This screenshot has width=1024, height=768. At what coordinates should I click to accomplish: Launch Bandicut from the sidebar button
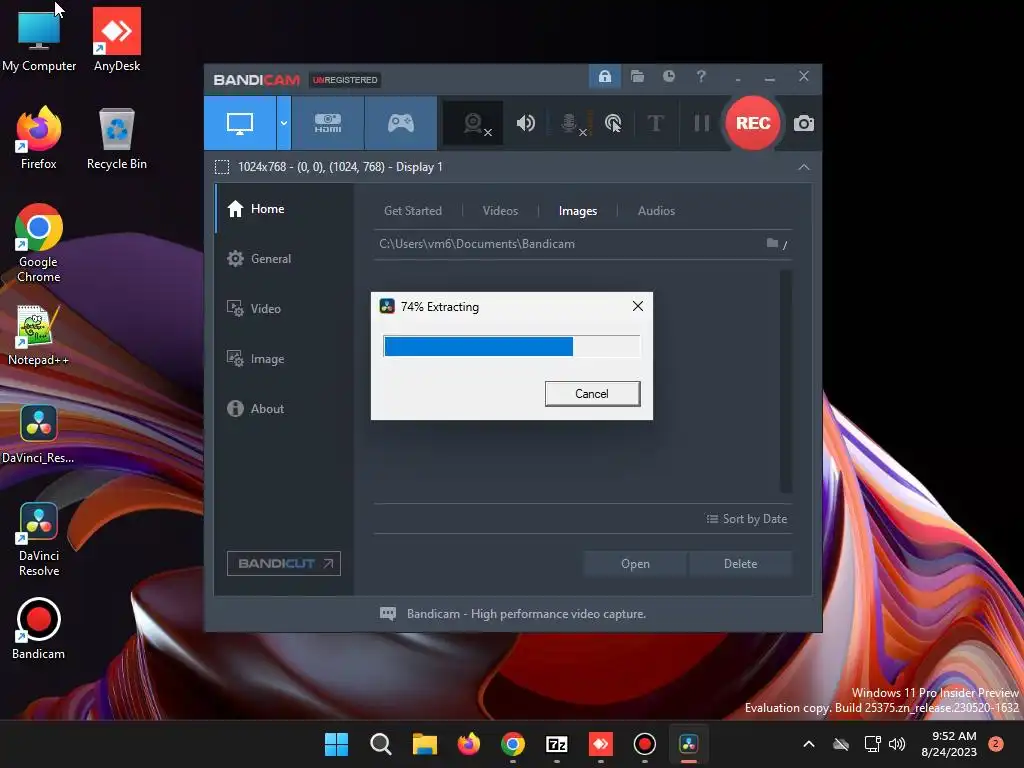[x=283, y=564]
